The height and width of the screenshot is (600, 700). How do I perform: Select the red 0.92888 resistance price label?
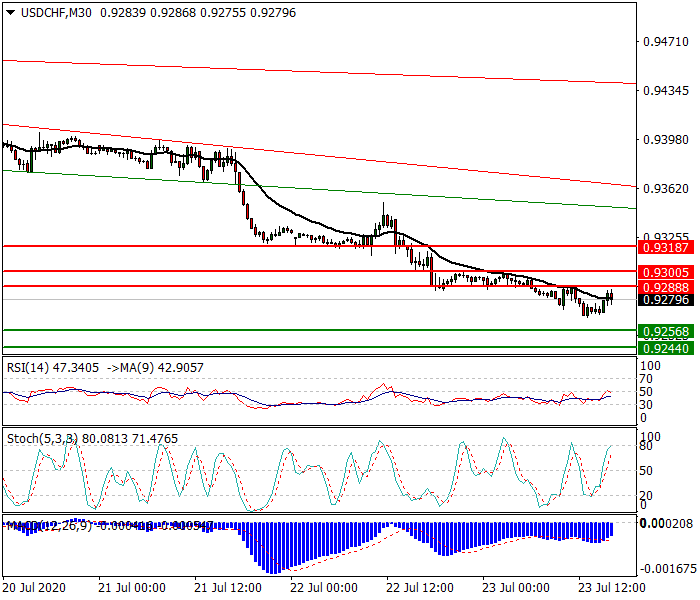[x=666, y=287]
